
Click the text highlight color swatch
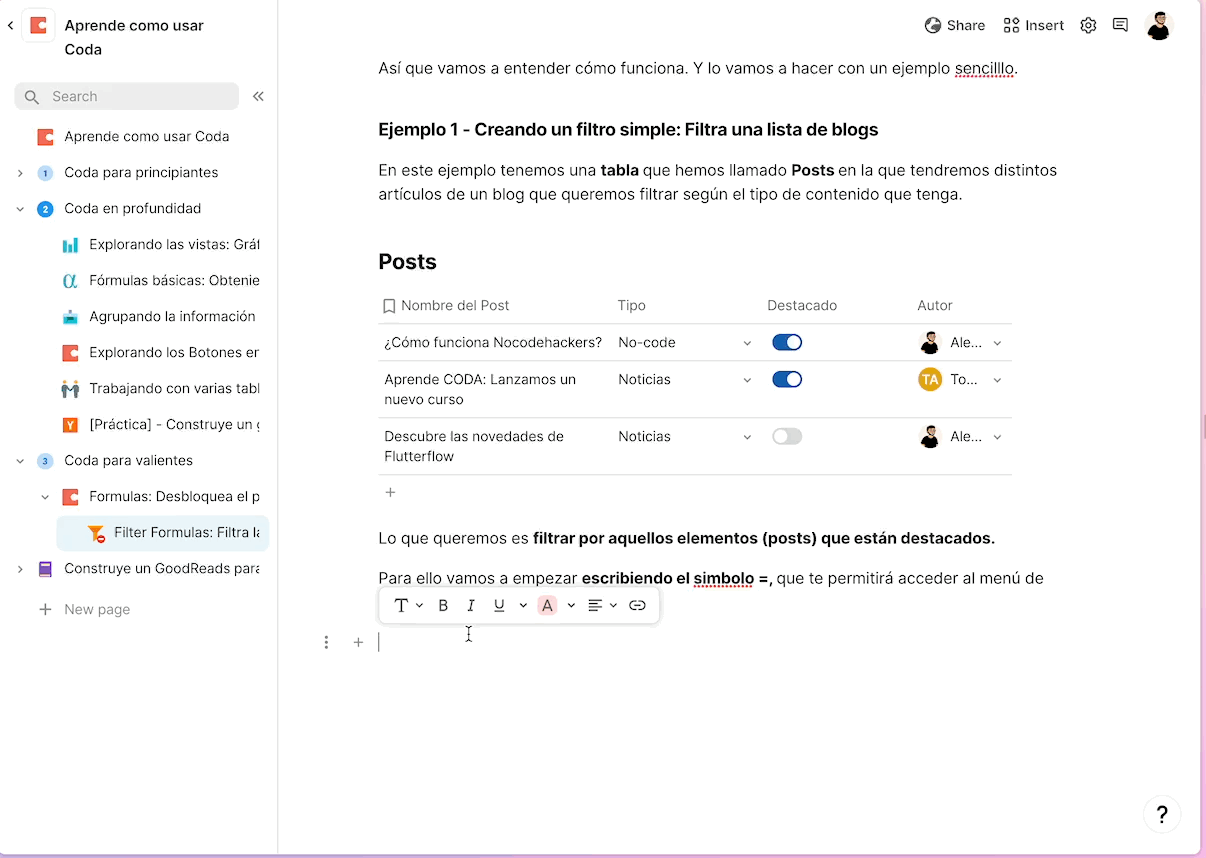[547, 605]
